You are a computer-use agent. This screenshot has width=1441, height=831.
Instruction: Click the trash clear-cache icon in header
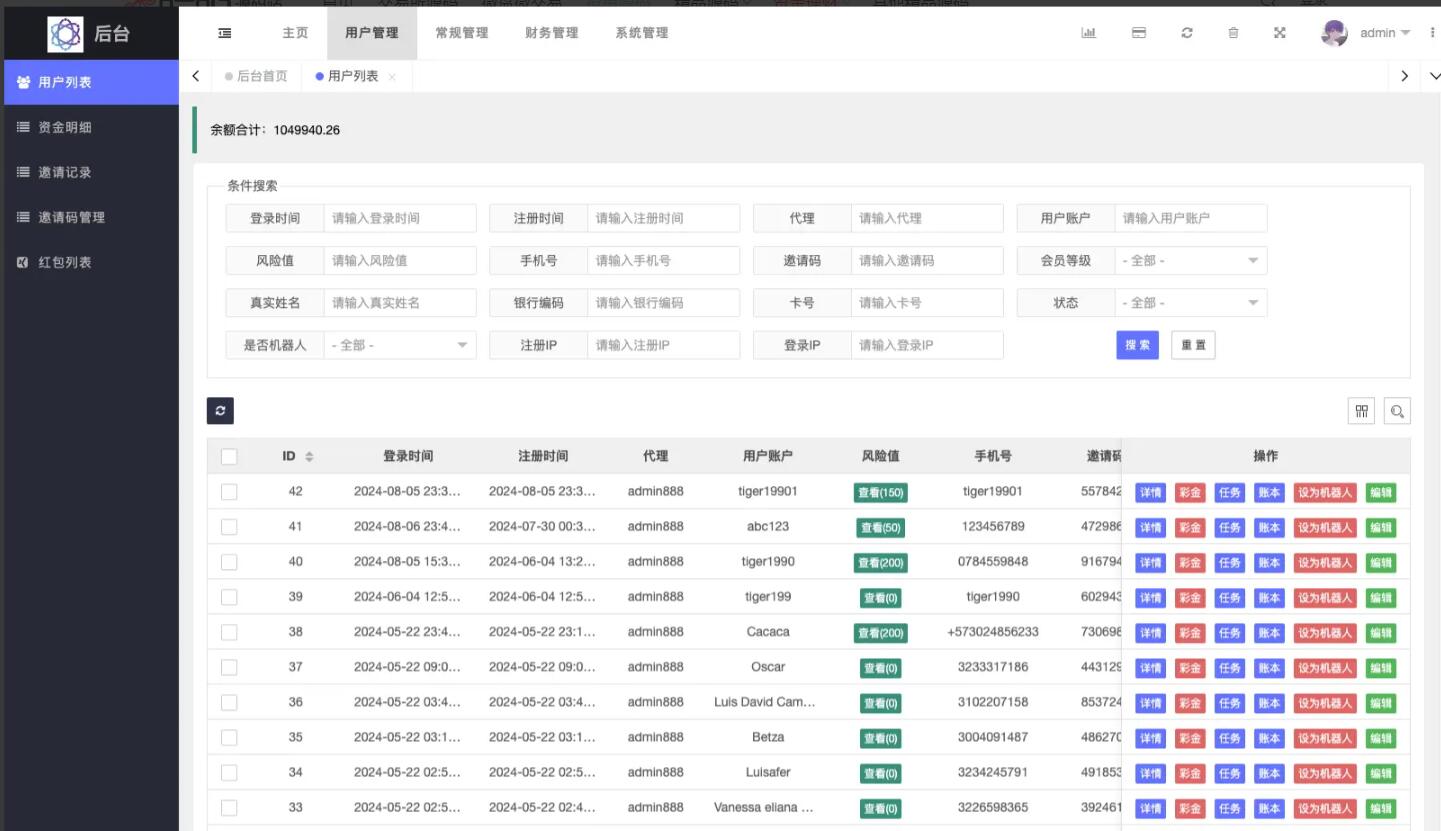pos(1233,33)
